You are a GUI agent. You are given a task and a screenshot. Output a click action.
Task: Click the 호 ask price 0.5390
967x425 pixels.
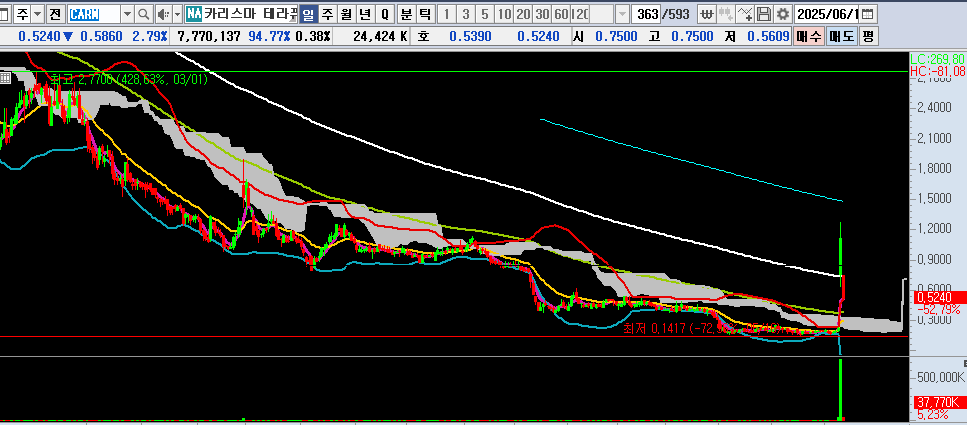[x=470, y=36]
